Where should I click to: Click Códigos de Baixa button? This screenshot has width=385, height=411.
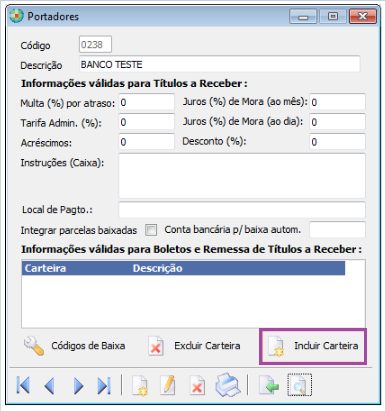pos(74,346)
